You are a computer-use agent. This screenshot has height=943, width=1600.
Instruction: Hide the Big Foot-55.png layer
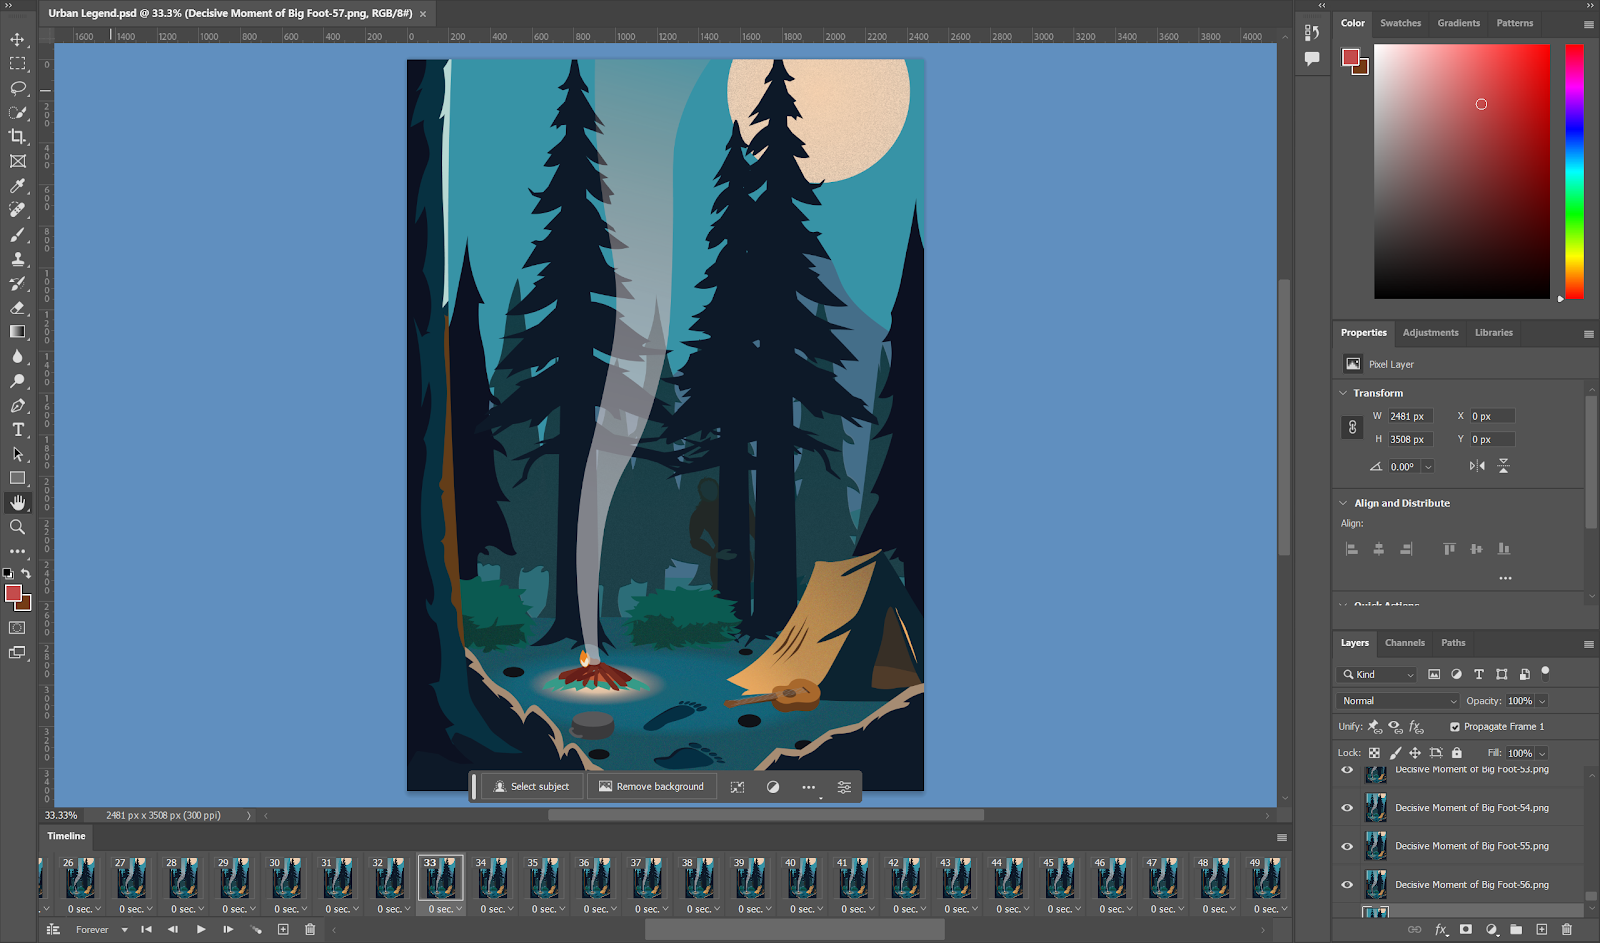1347,846
